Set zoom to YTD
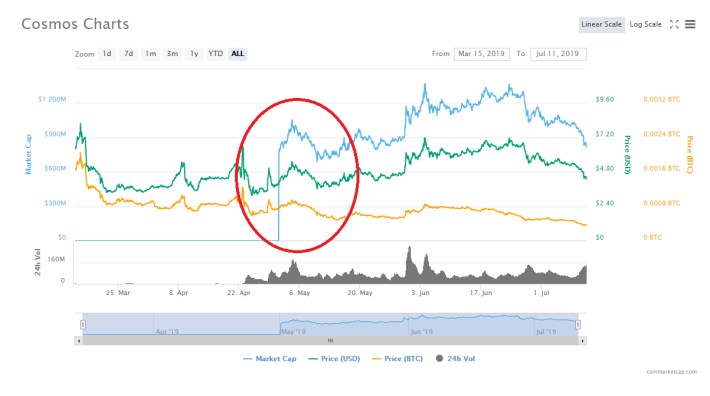This screenshot has width=710, height=396. pyautogui.click(x=216, y=54)
